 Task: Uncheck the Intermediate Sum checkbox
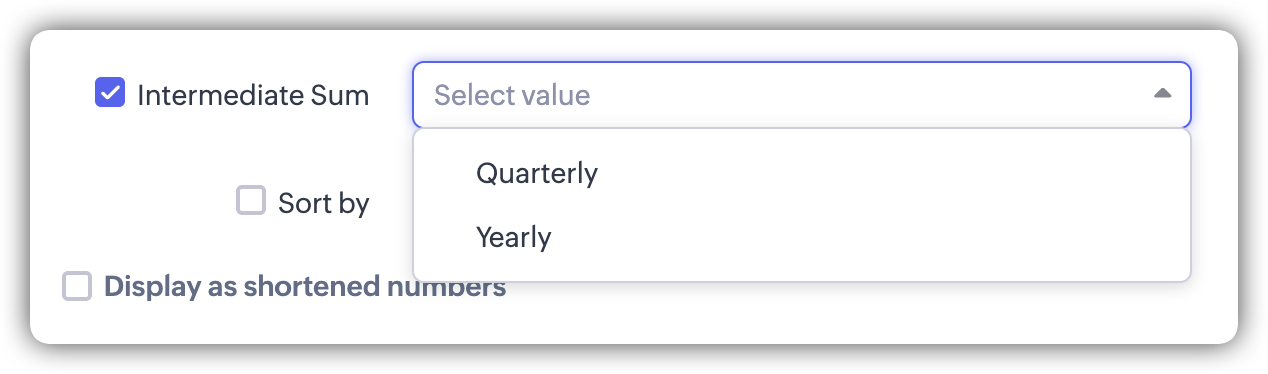click(x=110, y=94)
